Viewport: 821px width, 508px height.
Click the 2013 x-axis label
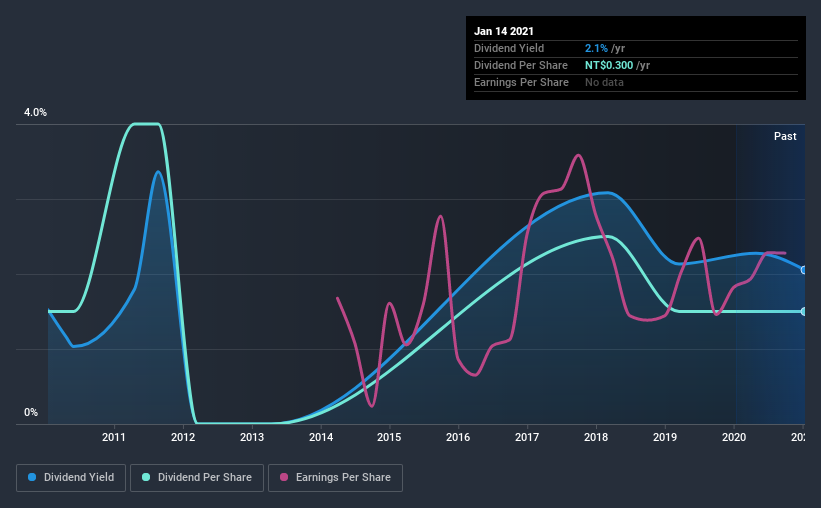click(x=252, y=437)
